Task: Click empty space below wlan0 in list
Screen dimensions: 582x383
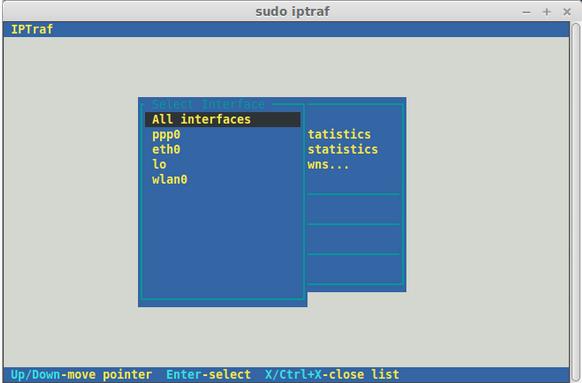Action: coord(223,241)
